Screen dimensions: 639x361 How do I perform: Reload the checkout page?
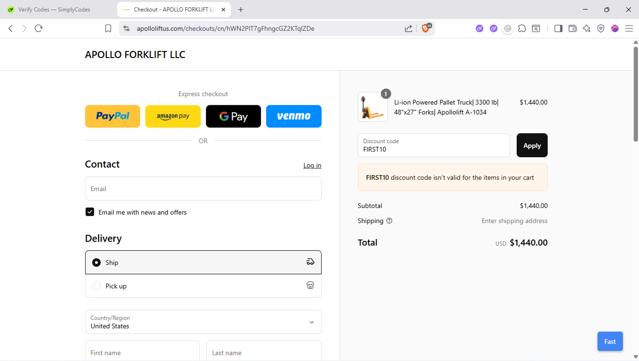(38, 29)
